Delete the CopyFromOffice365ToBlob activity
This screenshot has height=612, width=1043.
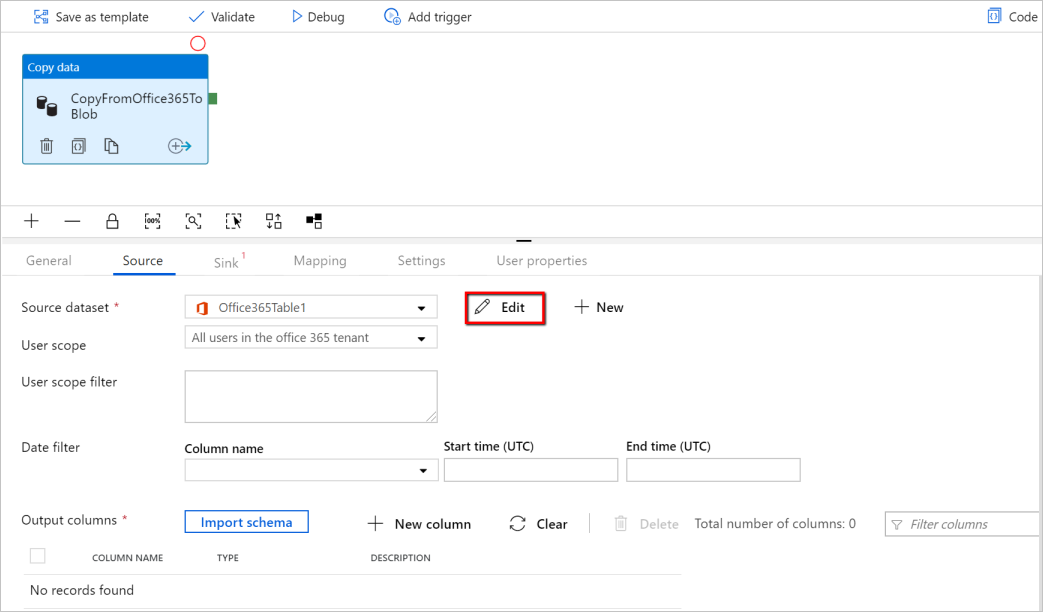[46, 145]
